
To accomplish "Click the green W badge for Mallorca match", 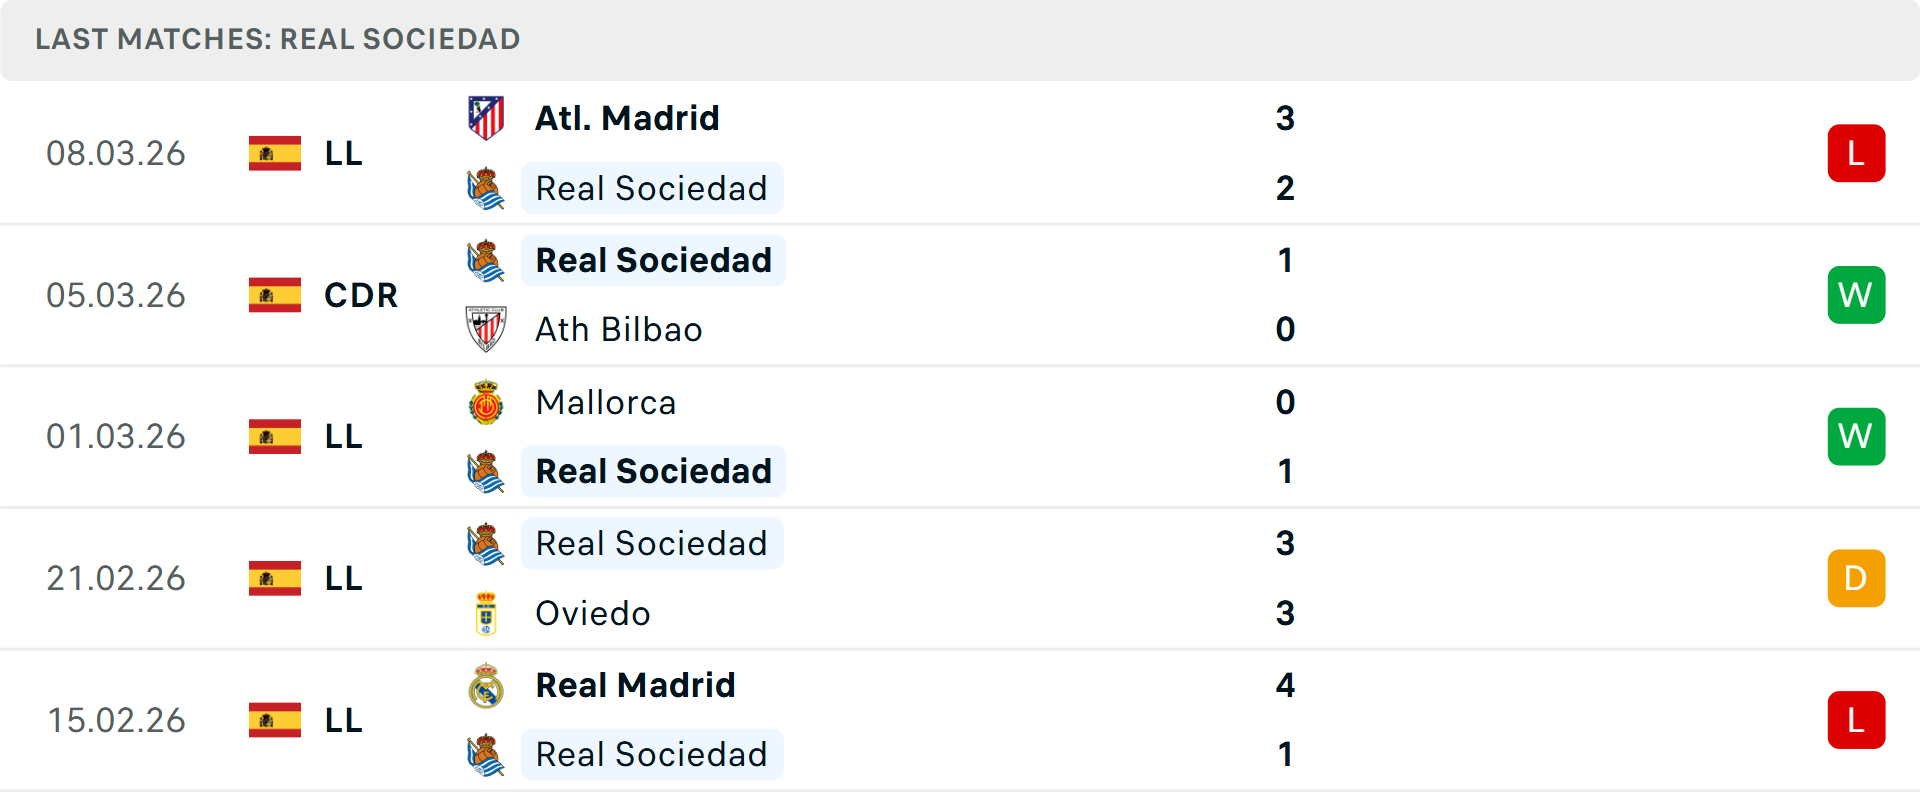I will [x=1856, y=436].
